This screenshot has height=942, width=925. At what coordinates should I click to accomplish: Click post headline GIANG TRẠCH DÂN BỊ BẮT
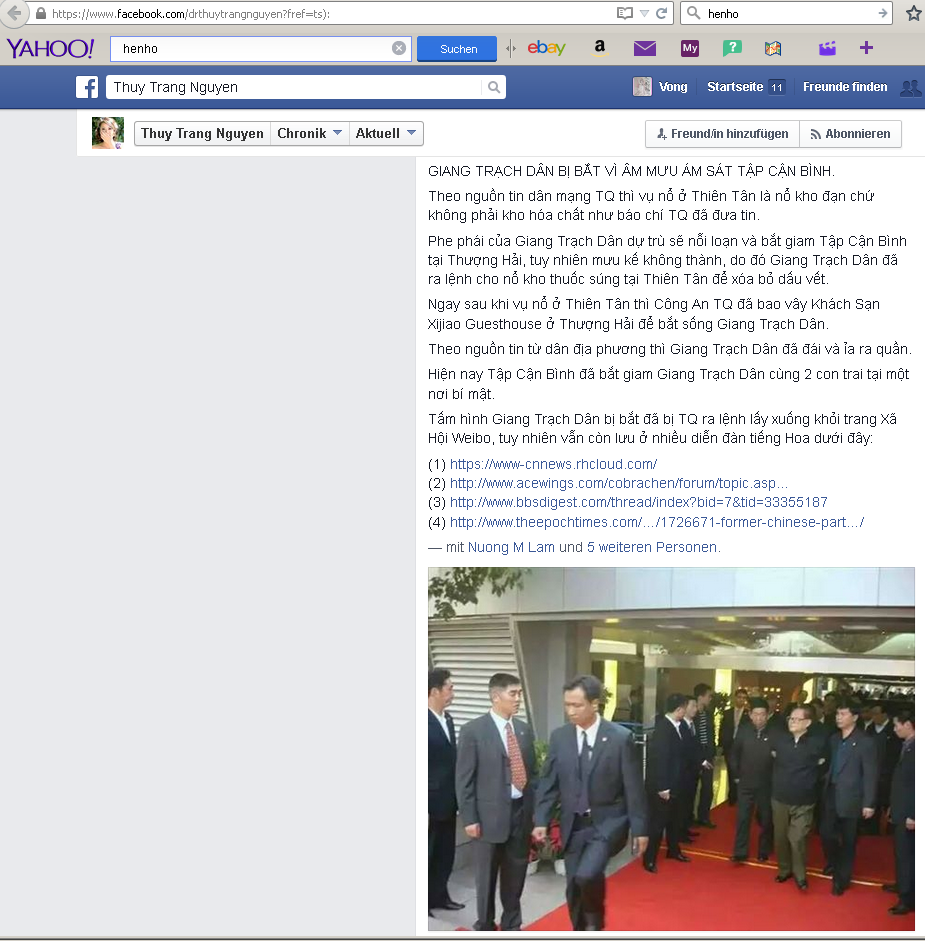(631, 171)
